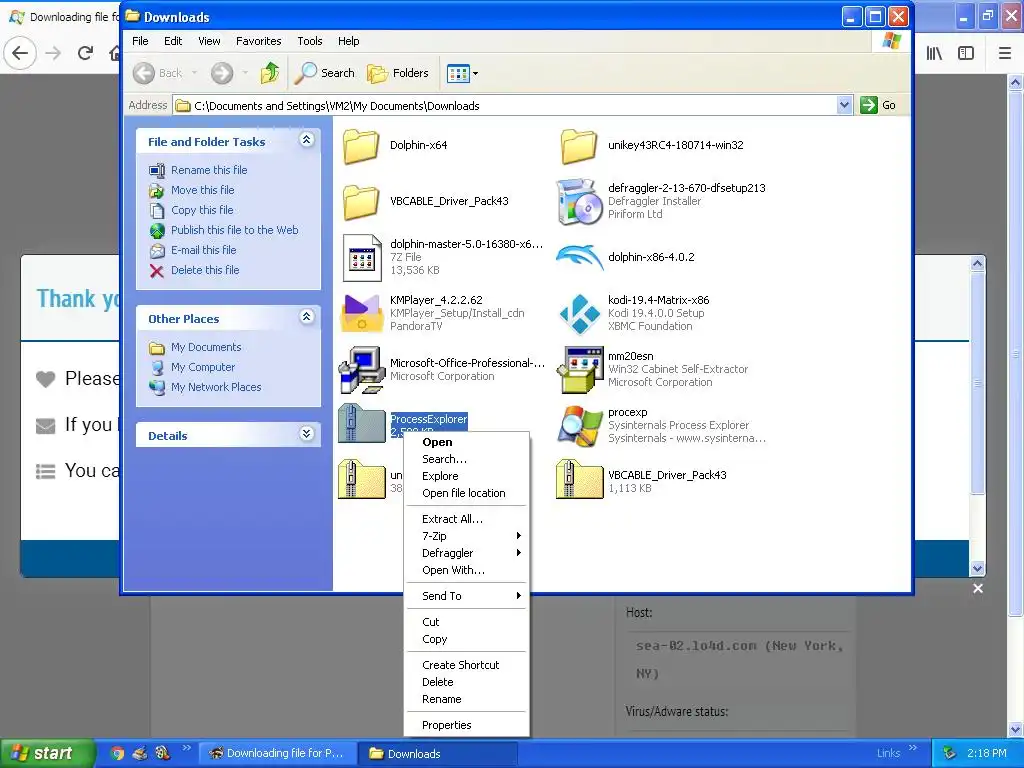Image resolution: width=1024 pixels, height=768 pixels.
Task: Open the Dolphin-x64 folder icon
Action: 361,145
